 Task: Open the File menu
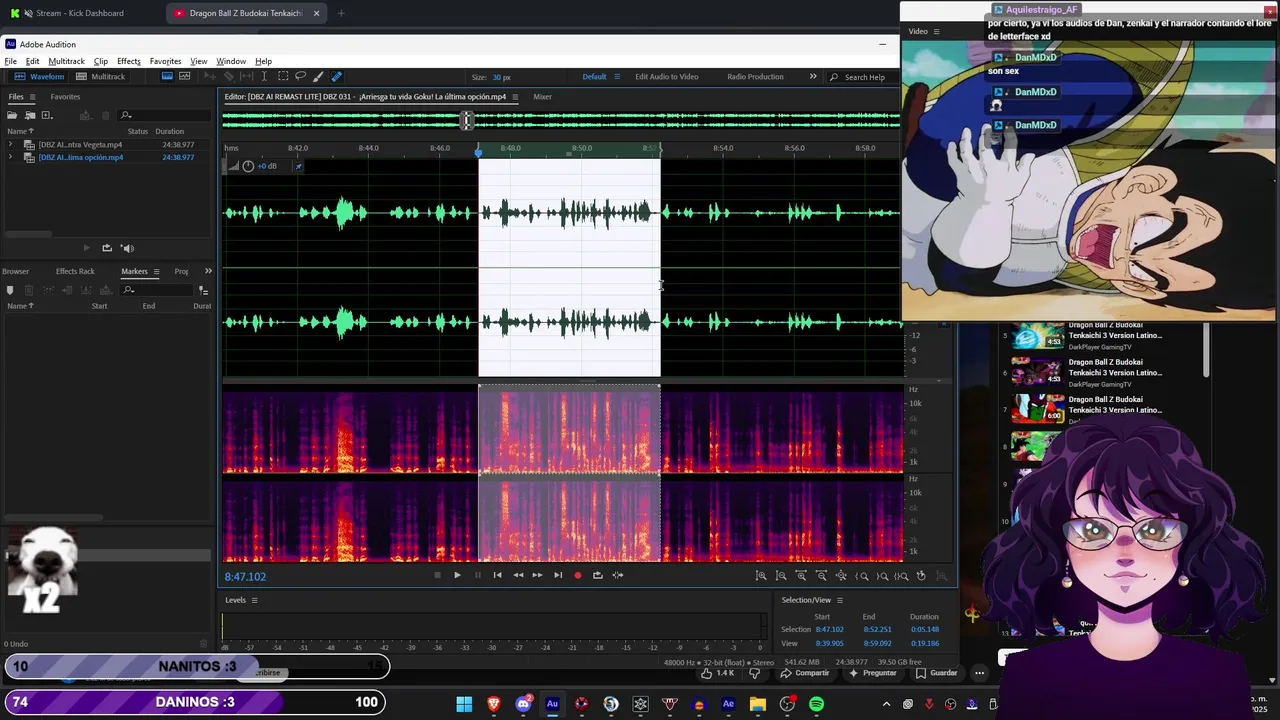10,62
